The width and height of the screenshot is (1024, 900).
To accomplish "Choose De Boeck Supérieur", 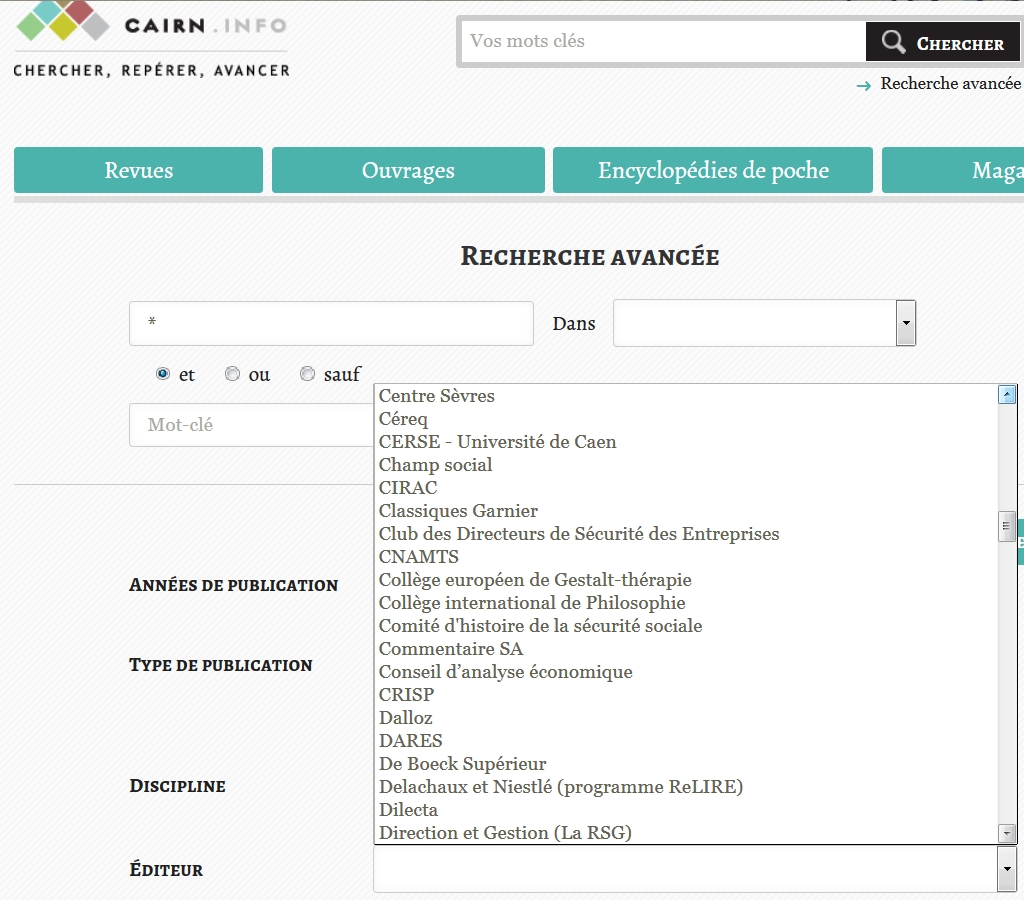I will click(686, 763).
